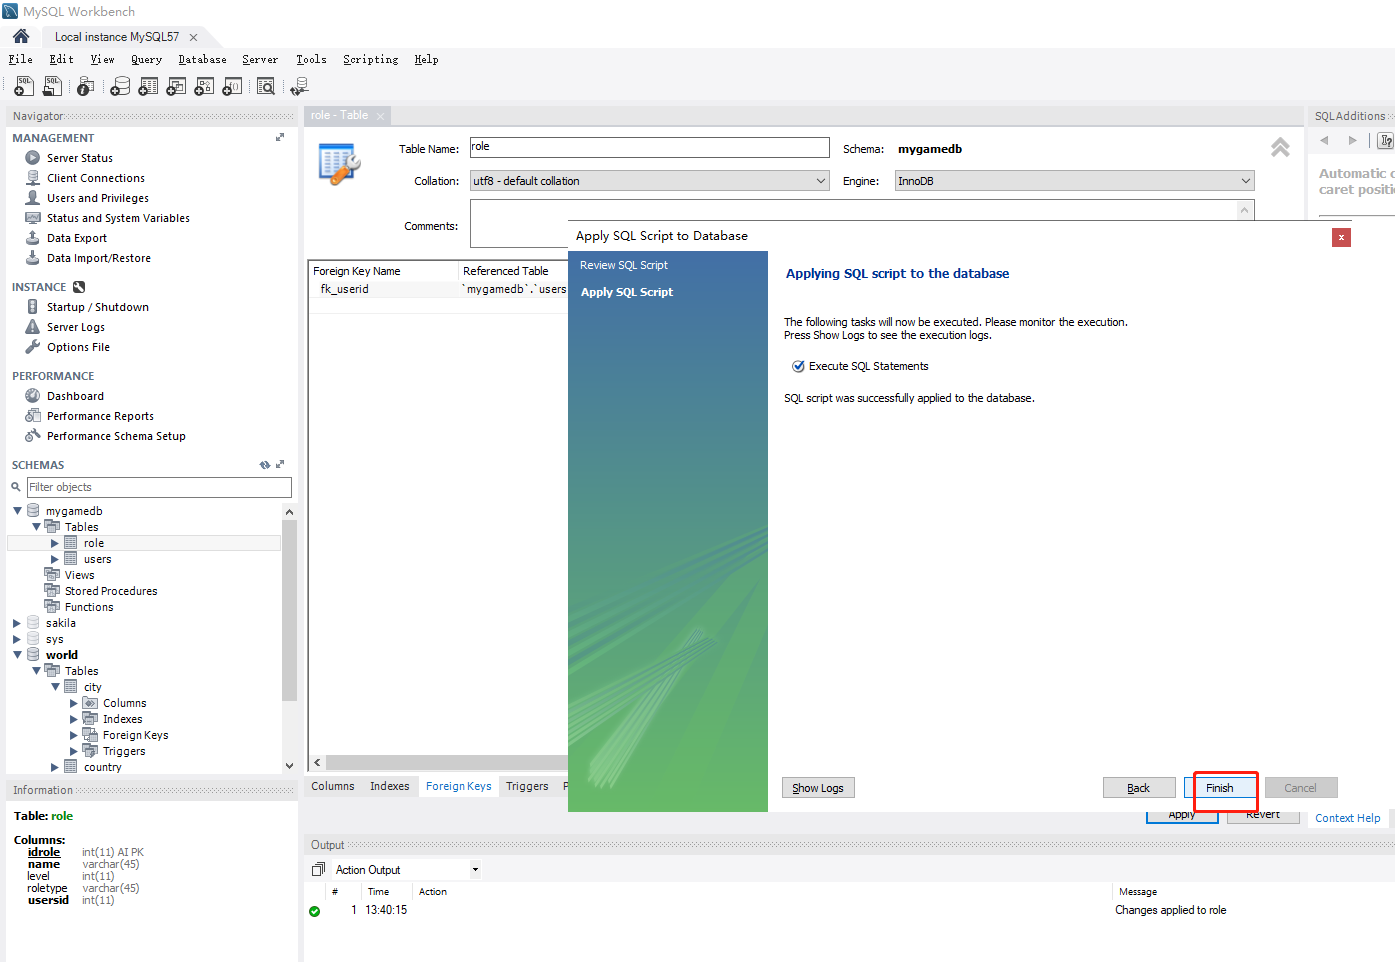Open Performance Schema Setup
The height and width of the screenshot is (962, 1395).
pos(116,436)
